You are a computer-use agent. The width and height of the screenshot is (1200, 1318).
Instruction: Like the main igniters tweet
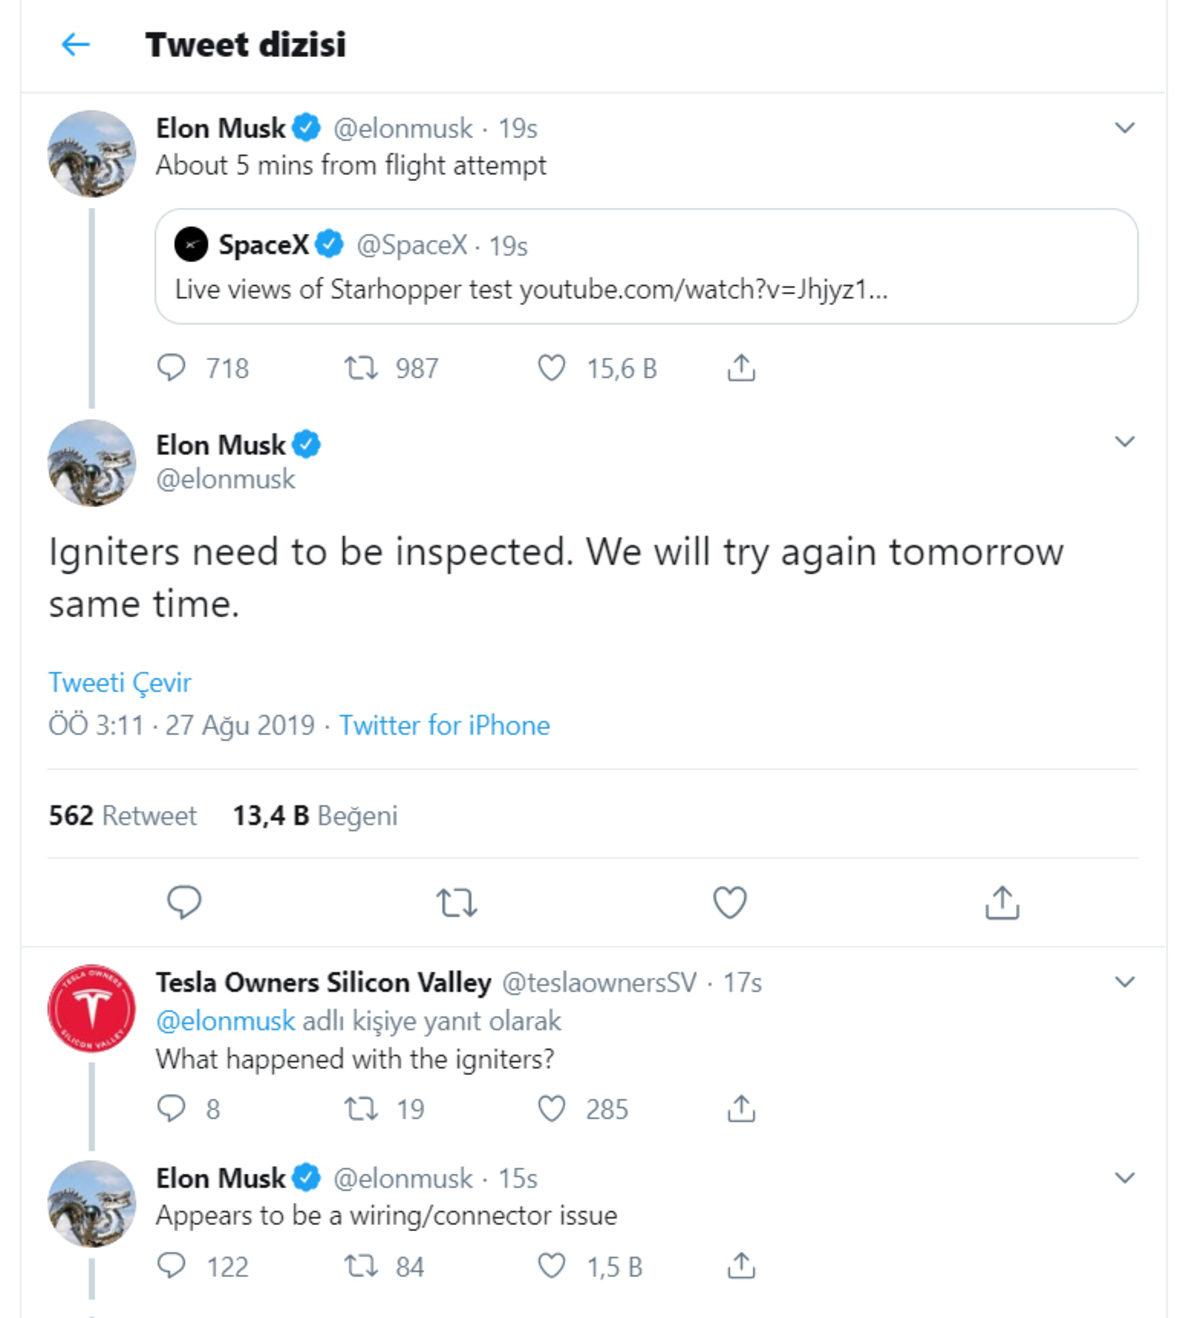click(729, 902)
